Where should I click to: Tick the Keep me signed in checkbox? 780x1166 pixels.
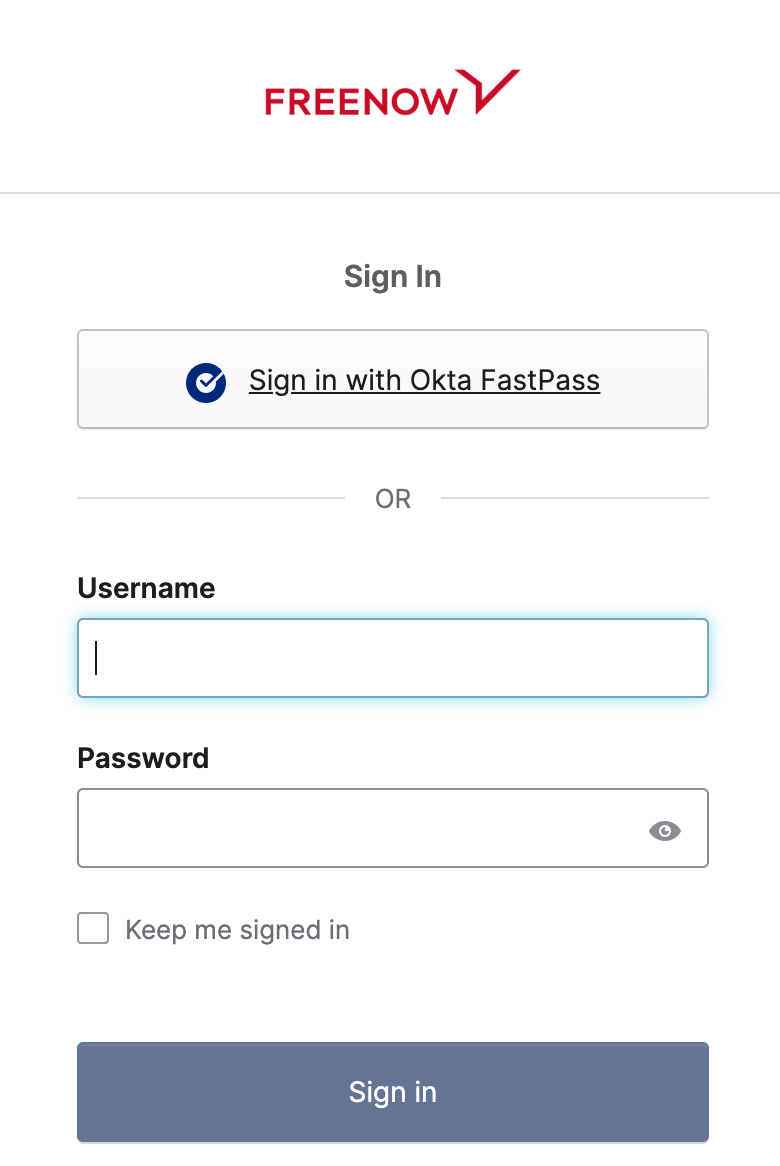(93, 928)
